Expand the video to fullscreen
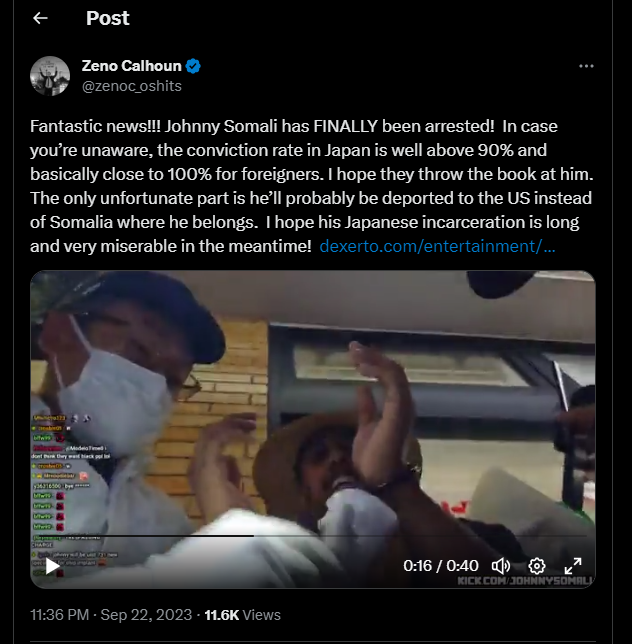 click(x=572, y=566)
